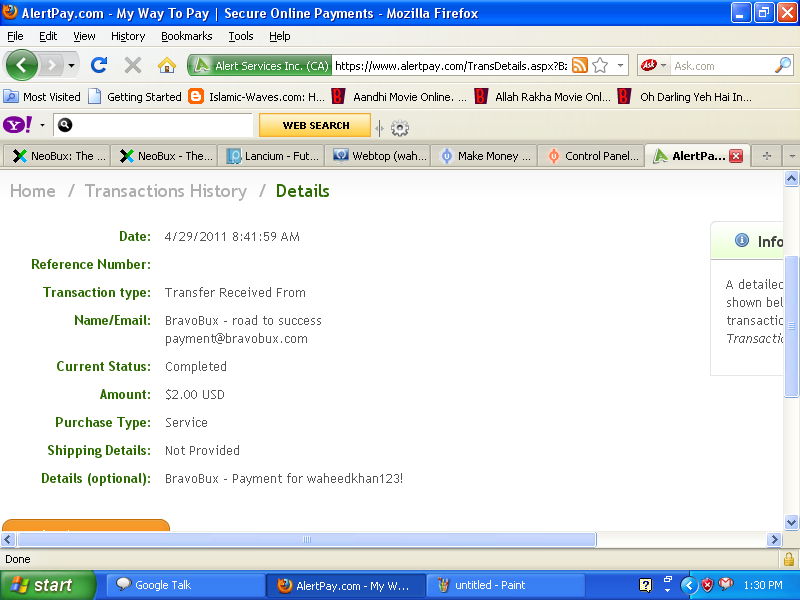Open the list all tabs dropdown
Viewport: 800px width, 600px height.
tap(792, 156)
